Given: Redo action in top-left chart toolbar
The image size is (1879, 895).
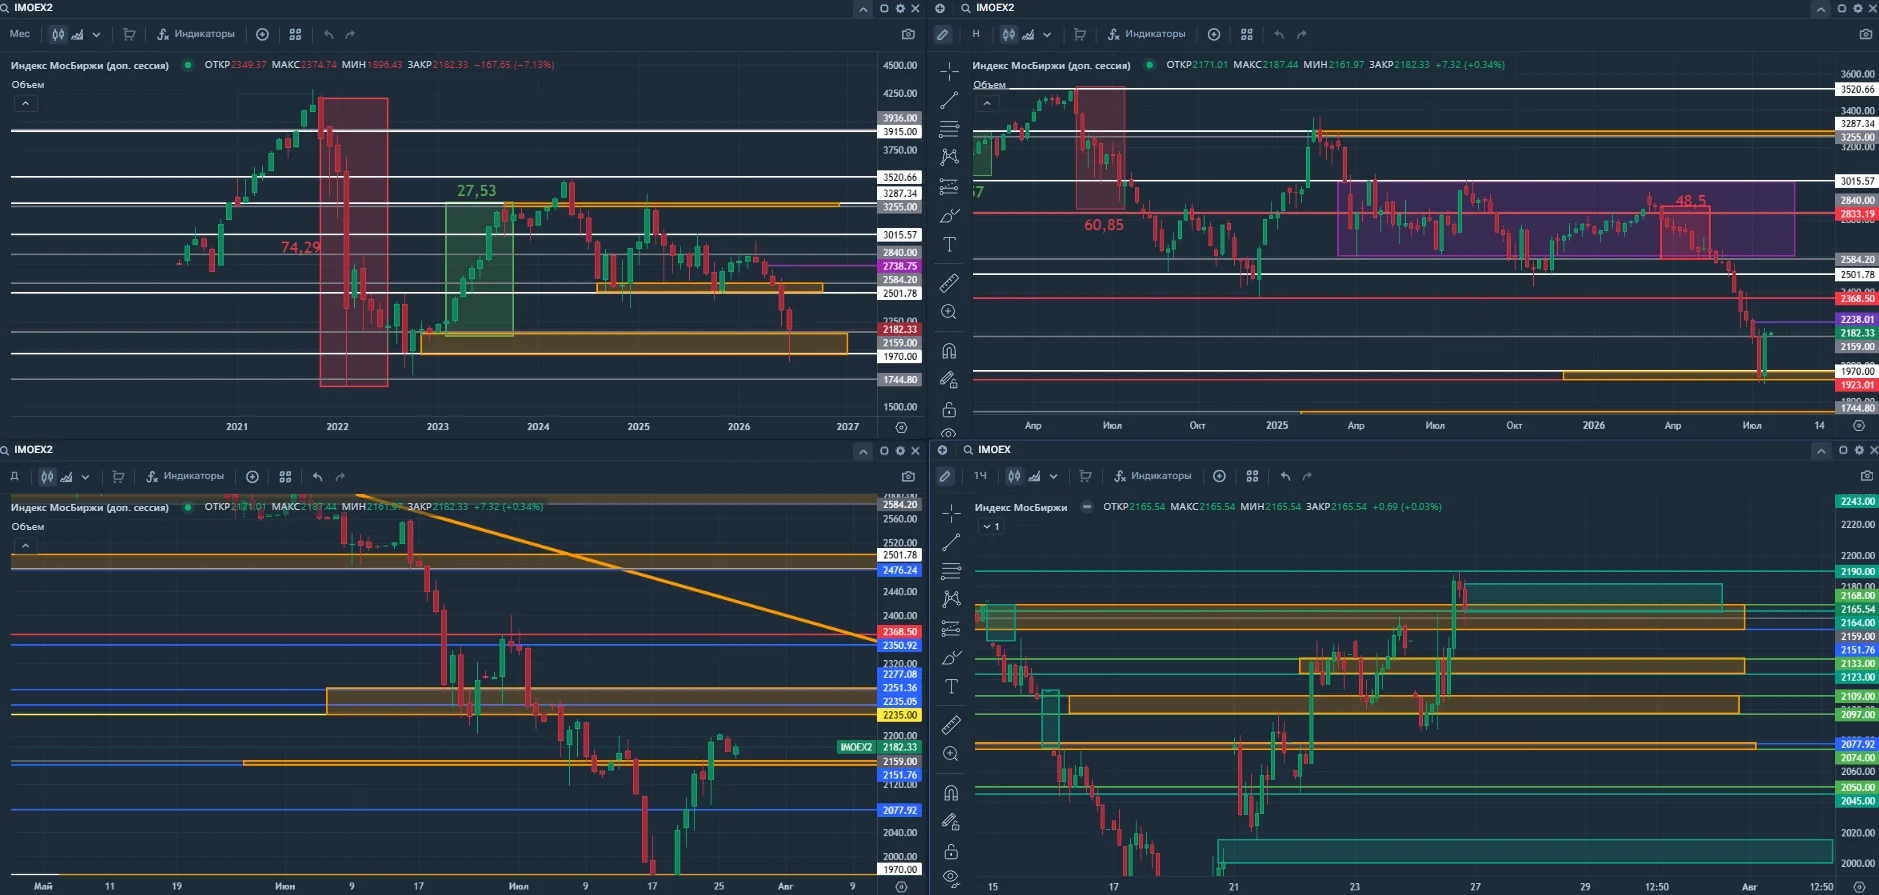Looking at the screenshot, I should pyautogui.click(x=350, y=34).
